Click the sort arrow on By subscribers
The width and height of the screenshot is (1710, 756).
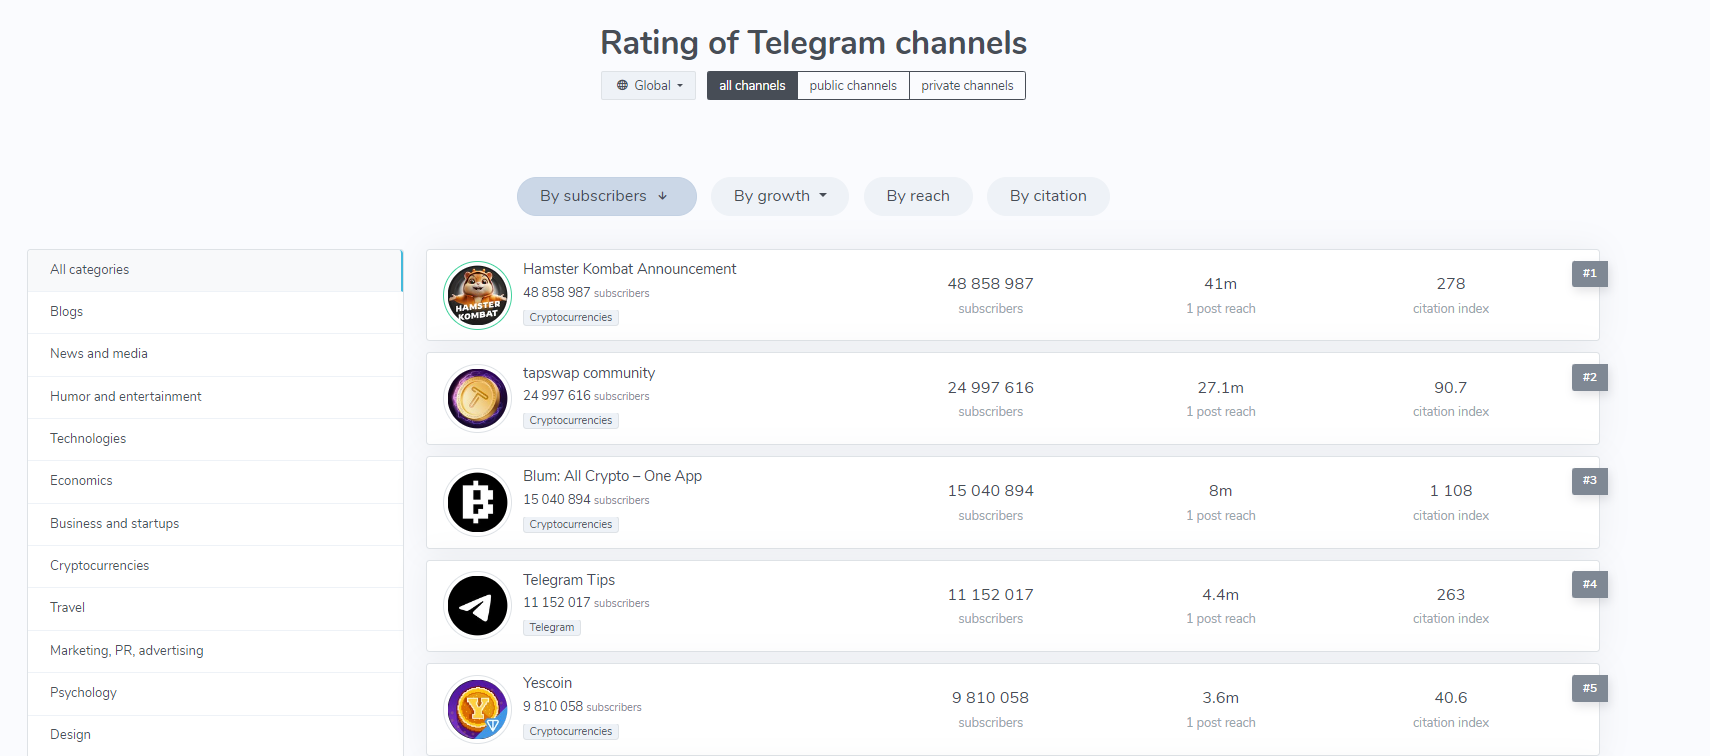point(662,196)
